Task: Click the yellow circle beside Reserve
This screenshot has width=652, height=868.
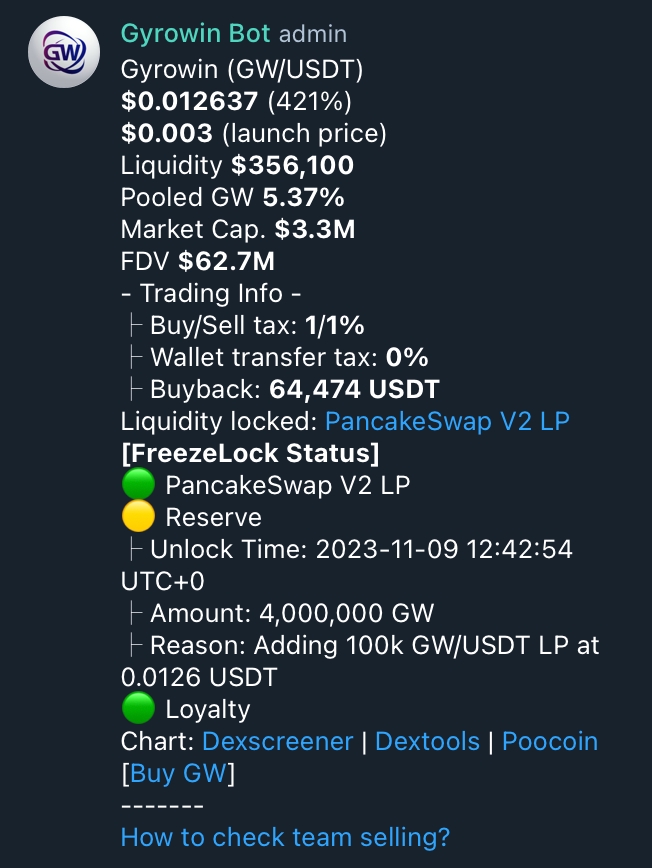Action: [x=138, y=518]
